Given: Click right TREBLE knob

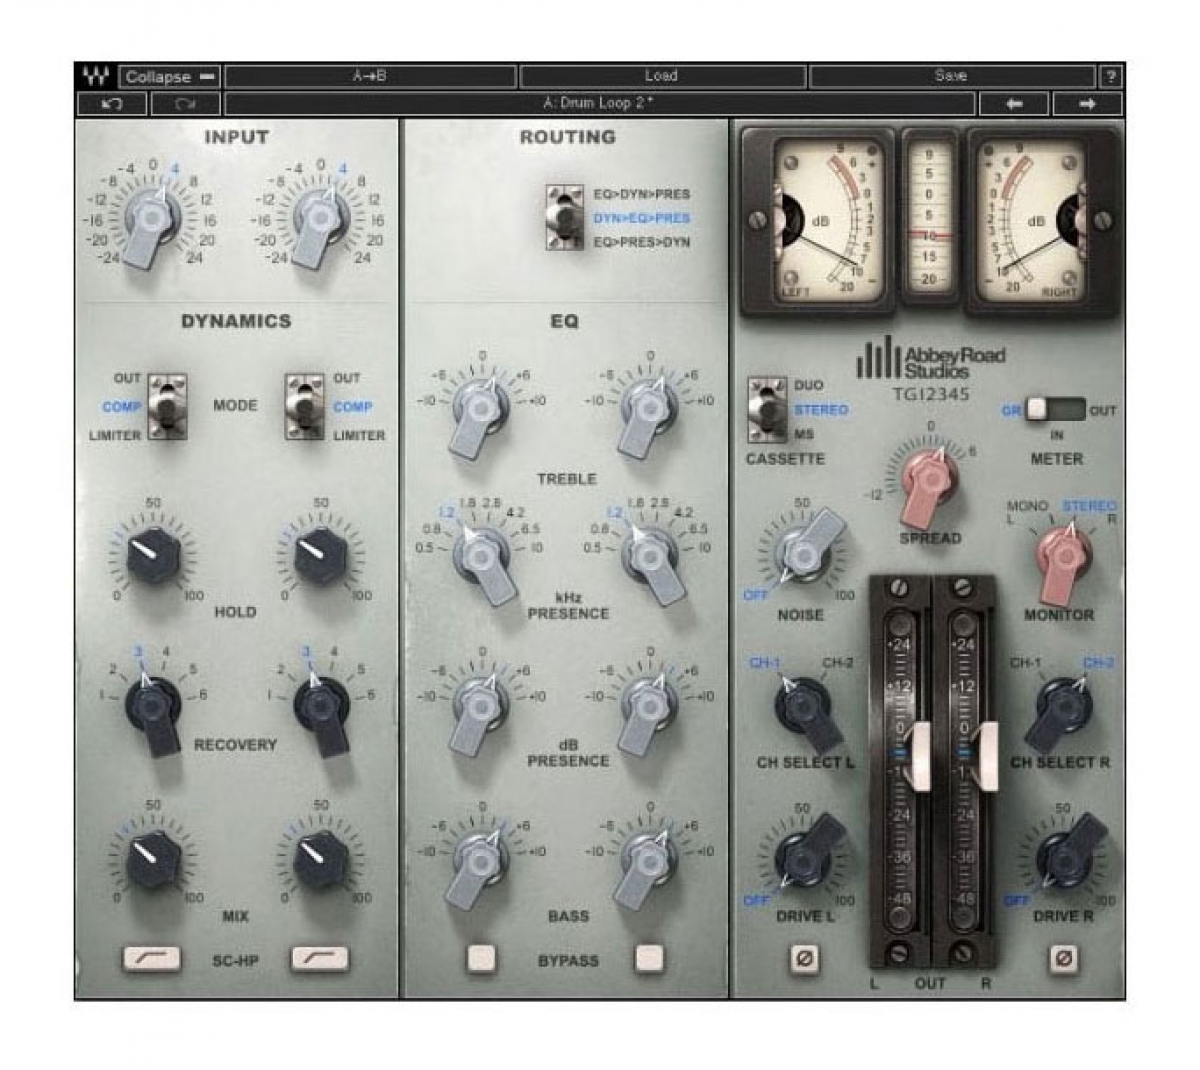Looking at the screenshot, I should tap(649, 413).
